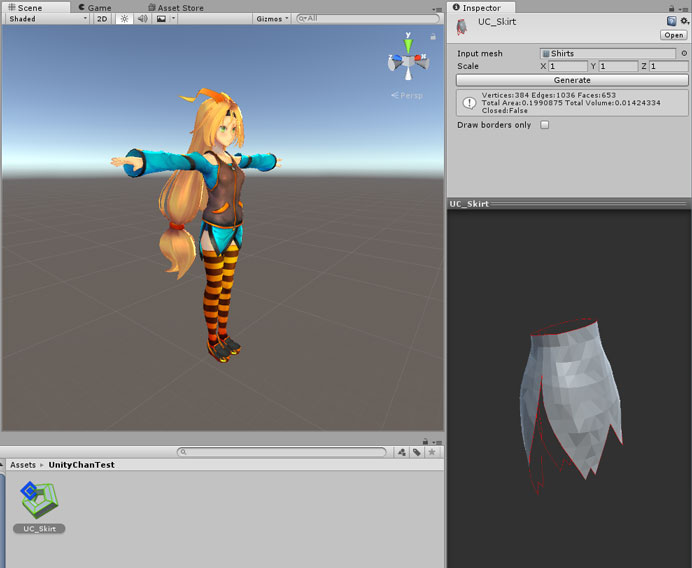Click the Closed:False text

point(504,110)
